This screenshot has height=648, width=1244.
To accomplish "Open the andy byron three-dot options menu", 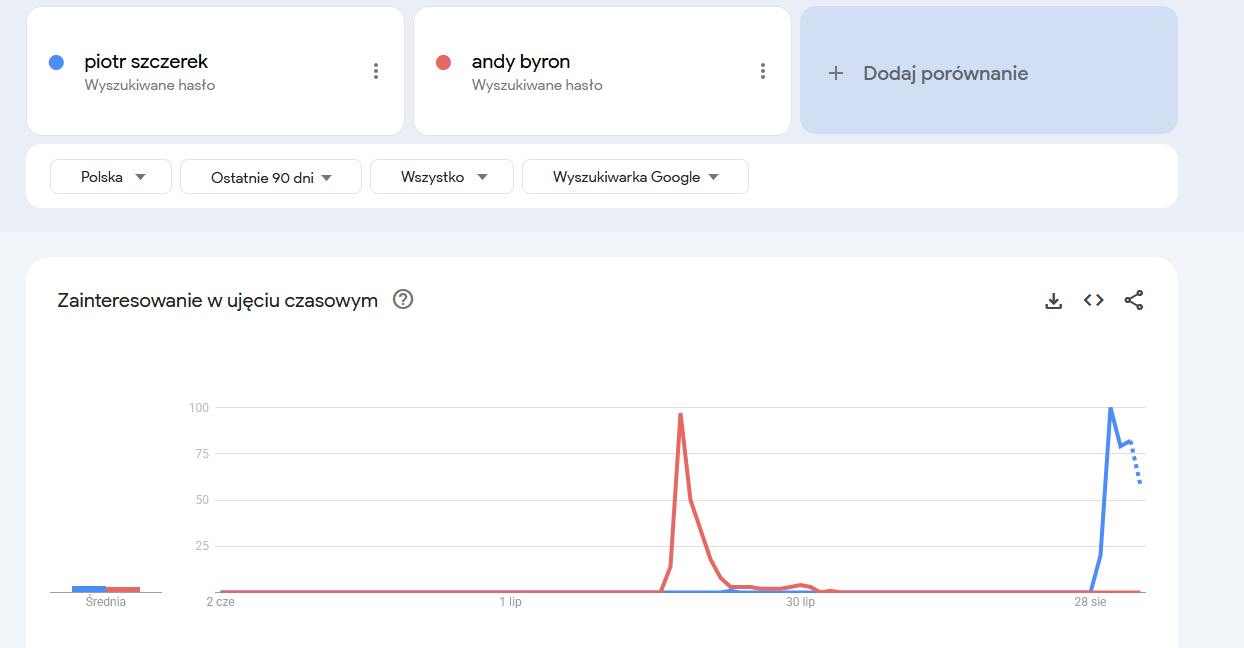I will 763,71.
